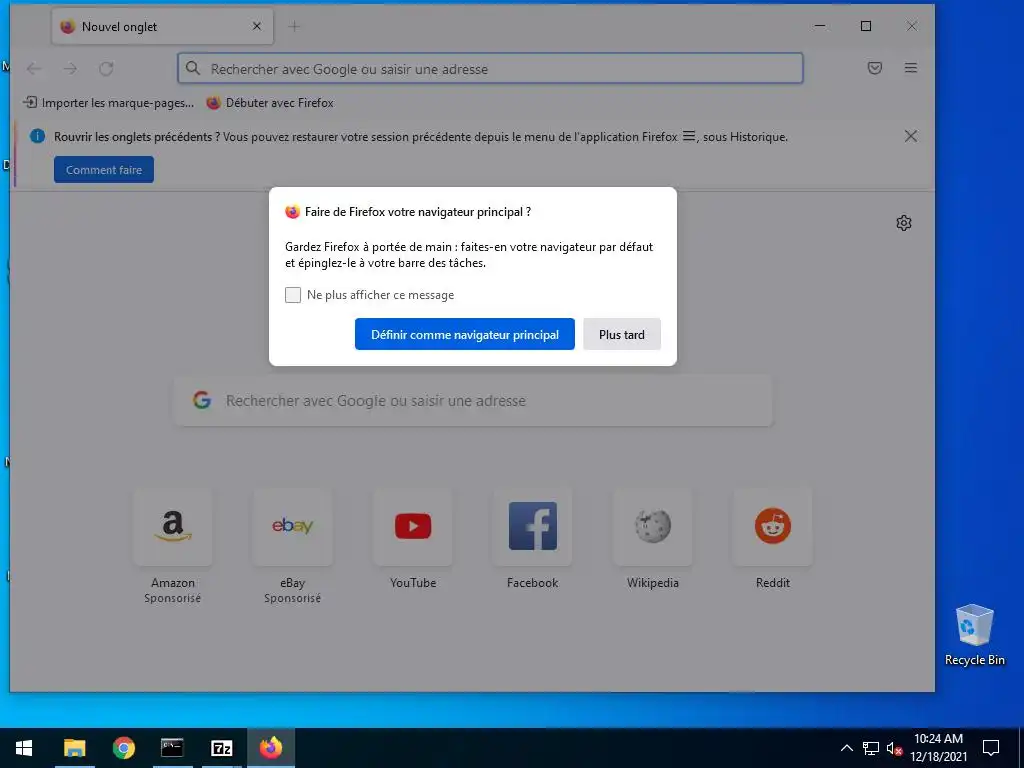
Task: Go forward with the forward arrow
Action: (x=70, y=68)
